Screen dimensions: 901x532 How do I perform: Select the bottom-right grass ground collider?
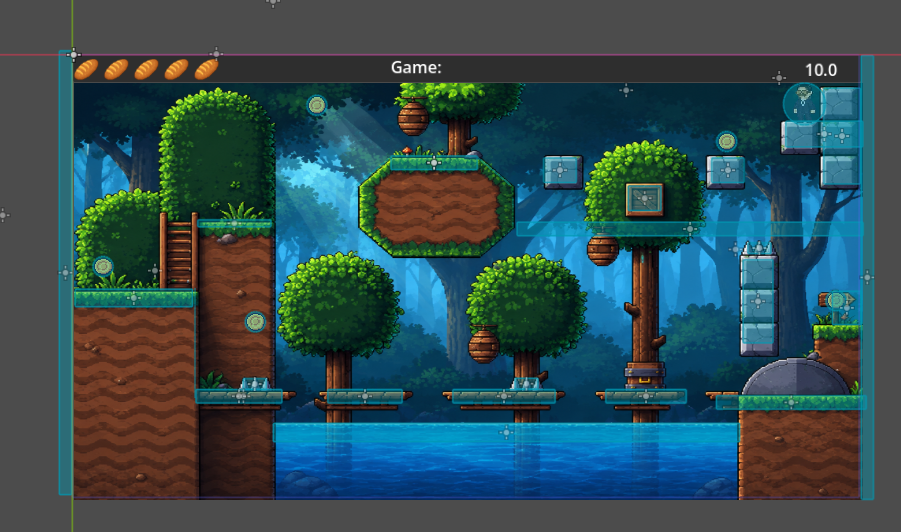791,402
